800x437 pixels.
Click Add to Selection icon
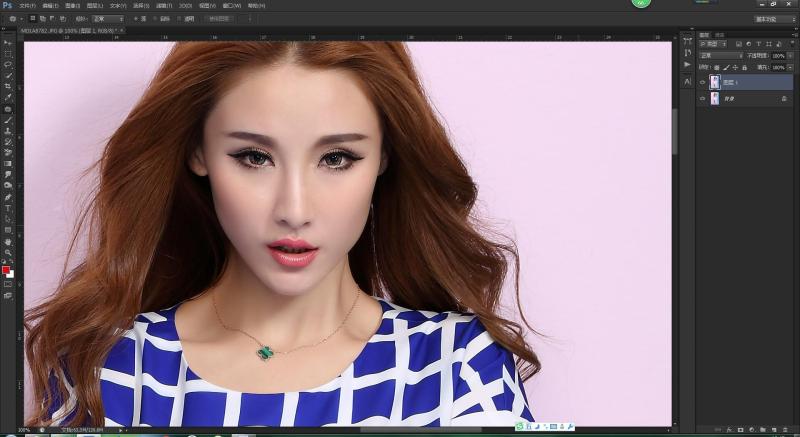[x=42, y=19]
